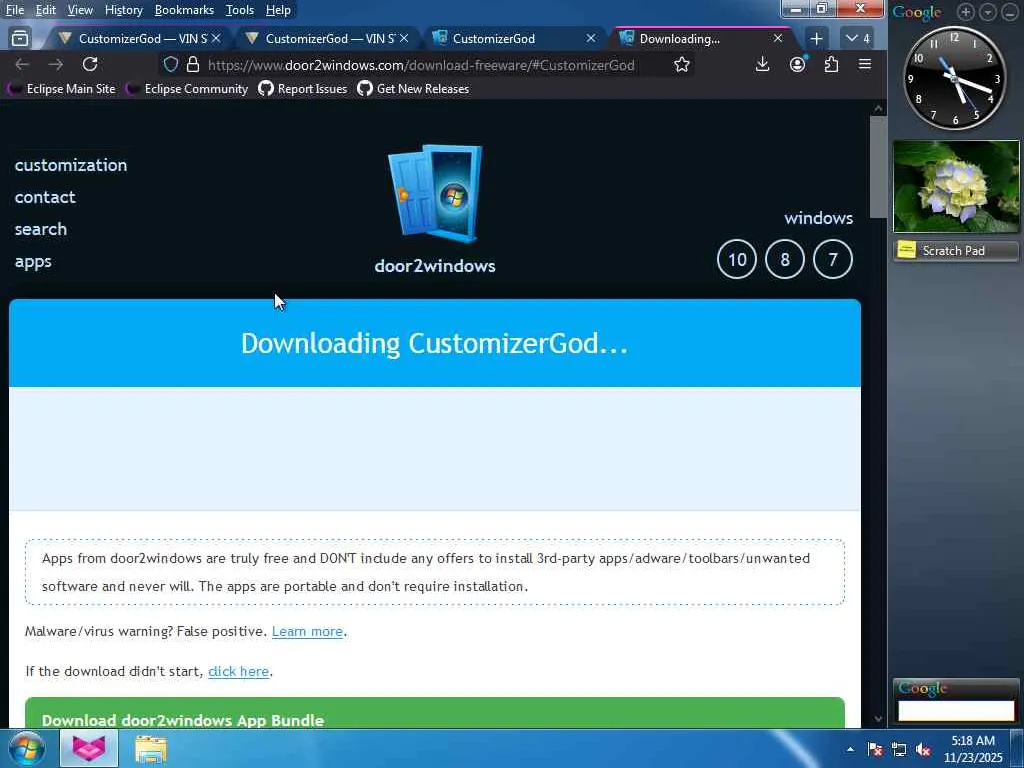Open the Downloads panel
This screenshot has height=768, width=1024.
pos(762,64)
